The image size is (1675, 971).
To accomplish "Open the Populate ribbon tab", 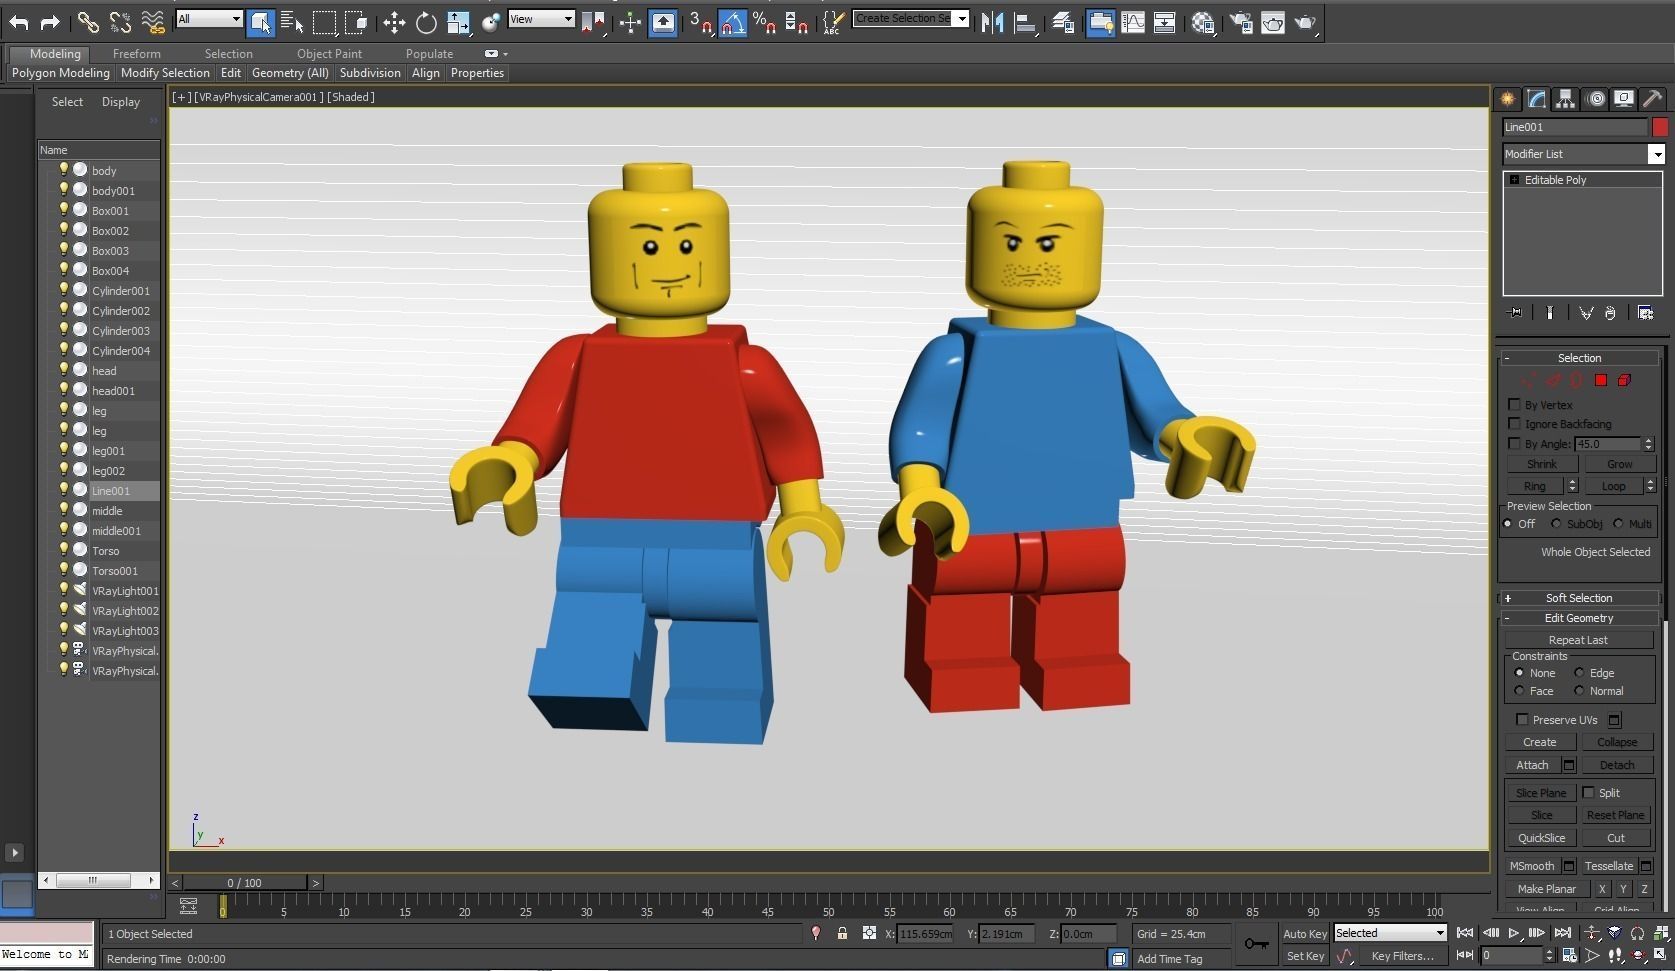I will click(x=429, y=54).
